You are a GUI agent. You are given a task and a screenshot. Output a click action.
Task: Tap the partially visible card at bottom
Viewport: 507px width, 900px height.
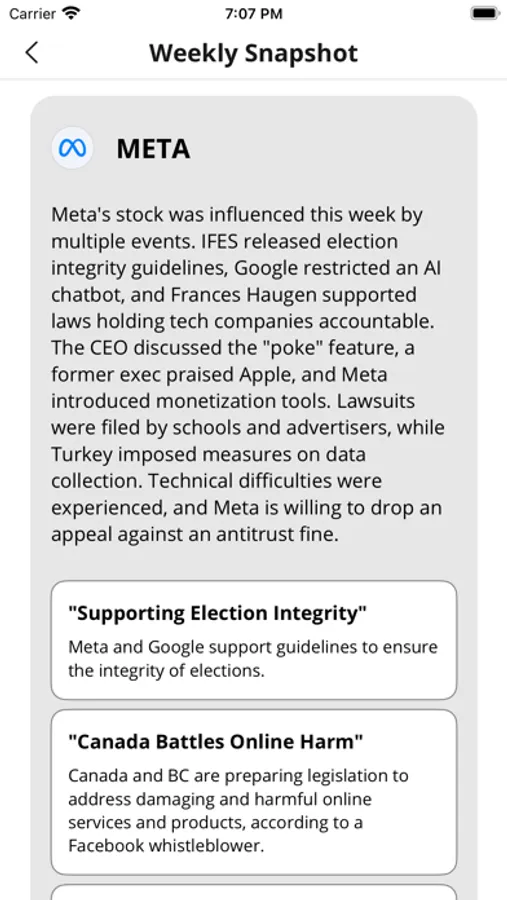(254, 893)
